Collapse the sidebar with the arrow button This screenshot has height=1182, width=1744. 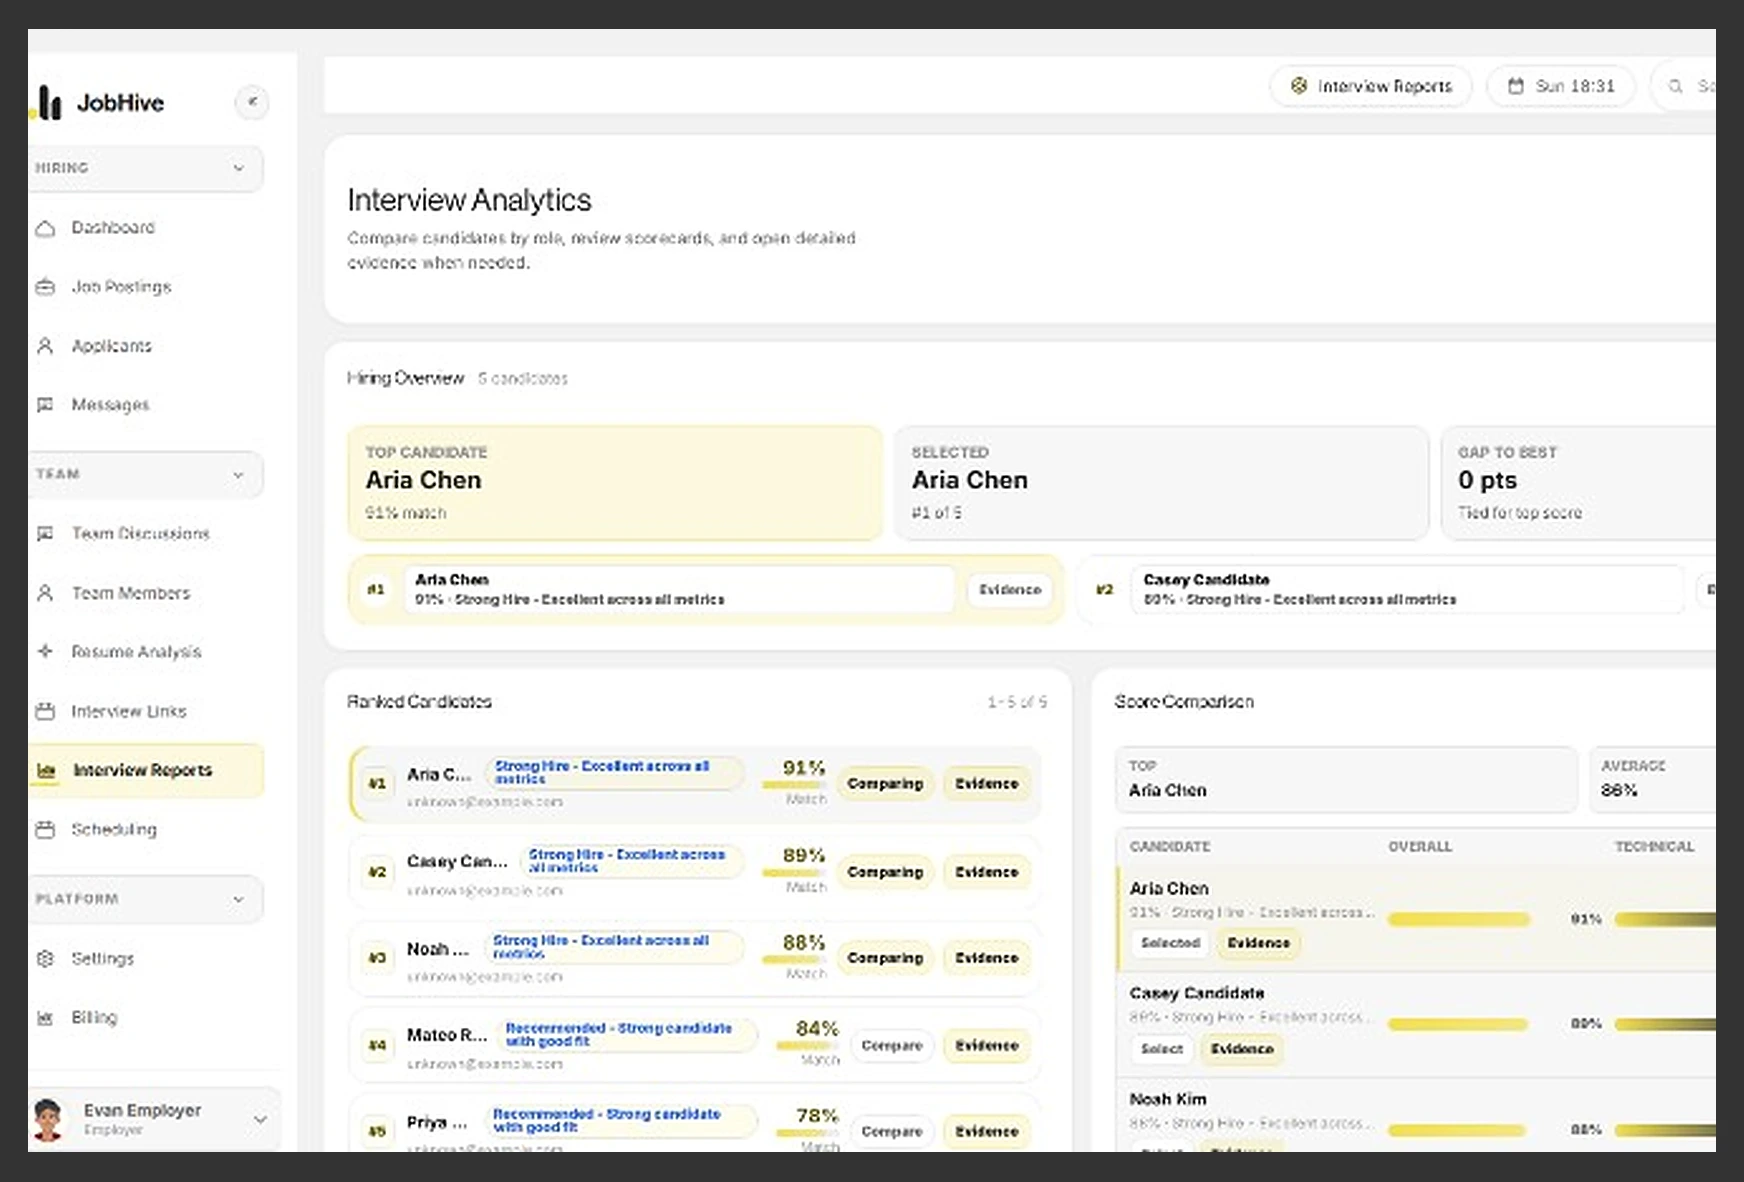[x=252, y=102]
